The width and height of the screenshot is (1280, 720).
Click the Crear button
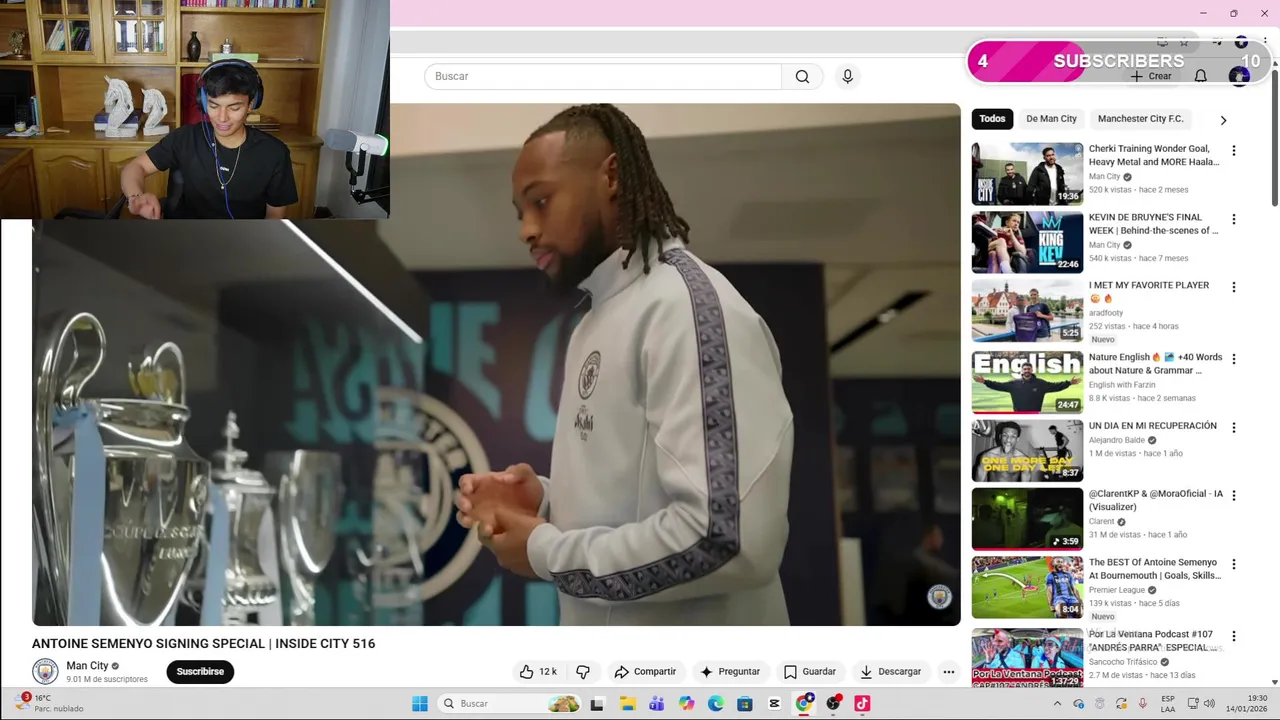(1150, 76)
